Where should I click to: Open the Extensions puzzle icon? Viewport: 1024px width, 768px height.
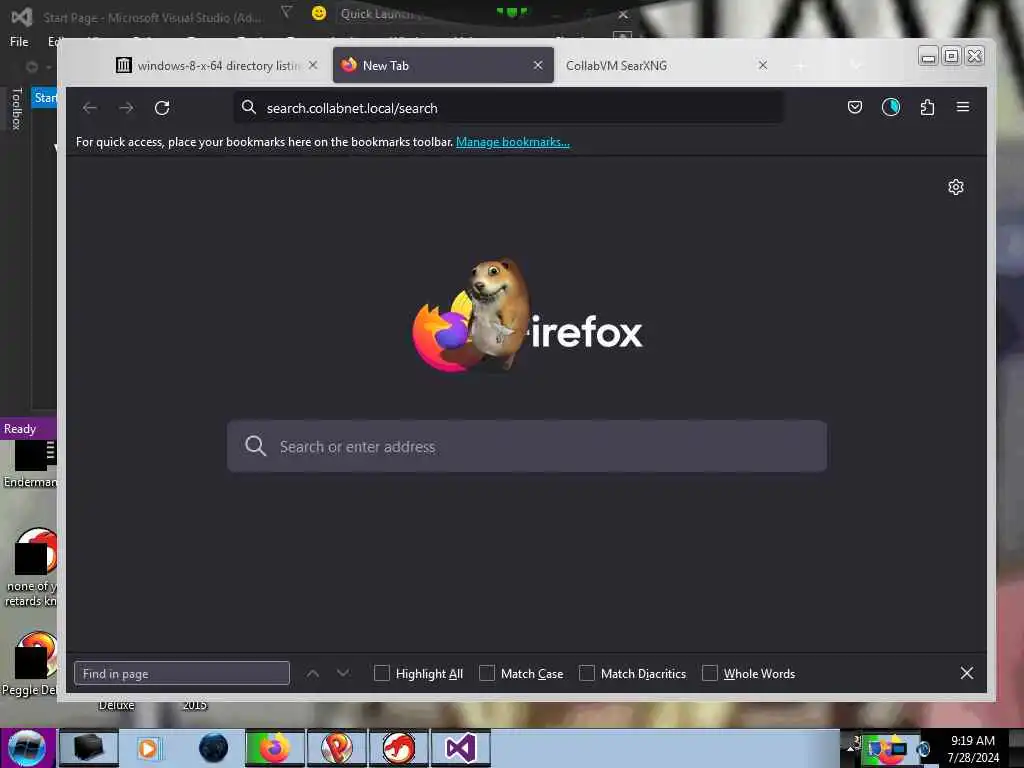click(x=927, y=107)
